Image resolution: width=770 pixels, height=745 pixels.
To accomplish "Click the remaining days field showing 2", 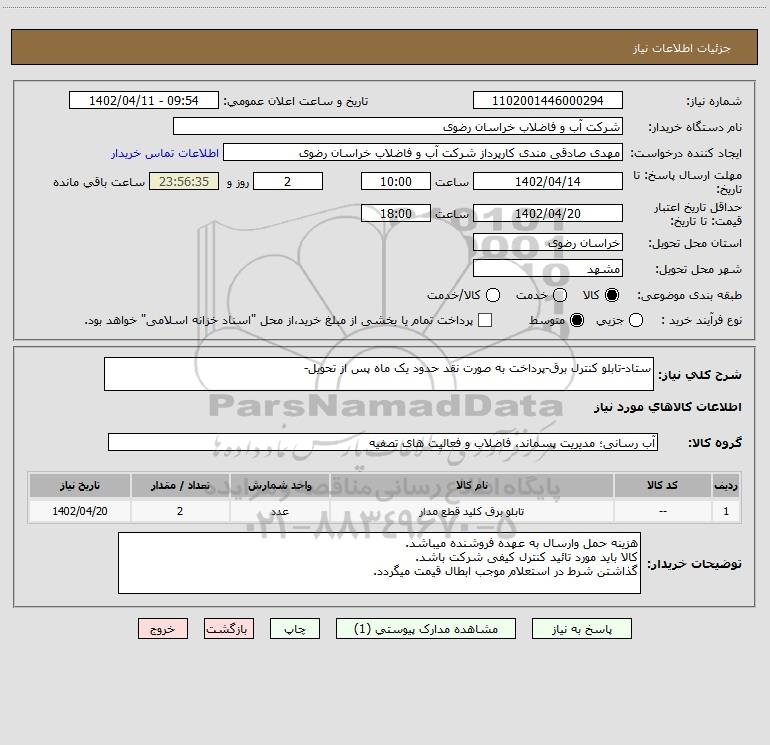I will (288, 181).
